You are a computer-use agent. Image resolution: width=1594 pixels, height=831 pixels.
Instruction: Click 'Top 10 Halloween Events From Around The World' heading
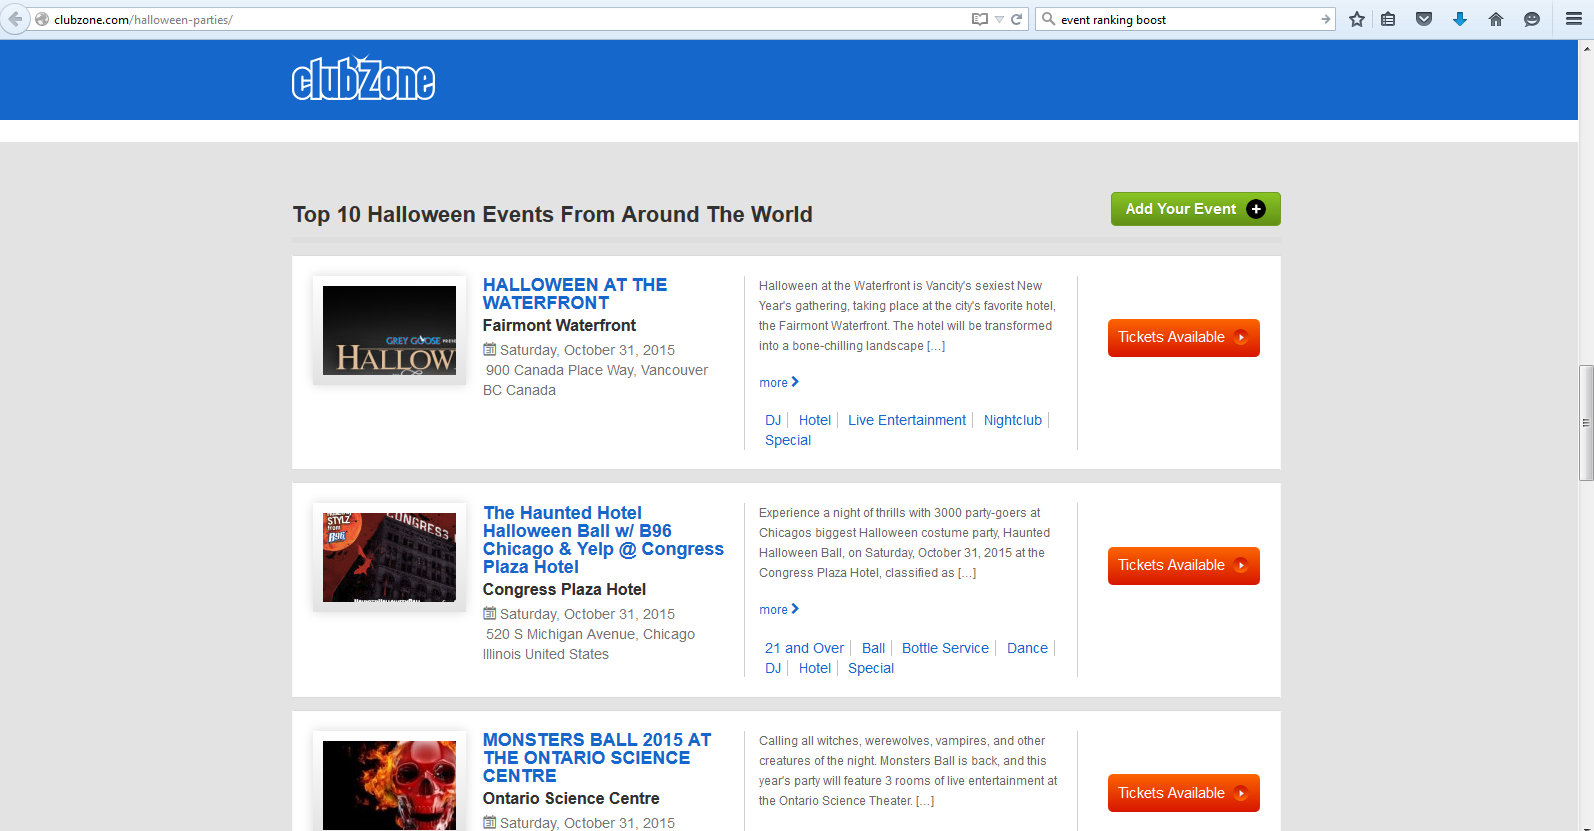click(552, 215)
